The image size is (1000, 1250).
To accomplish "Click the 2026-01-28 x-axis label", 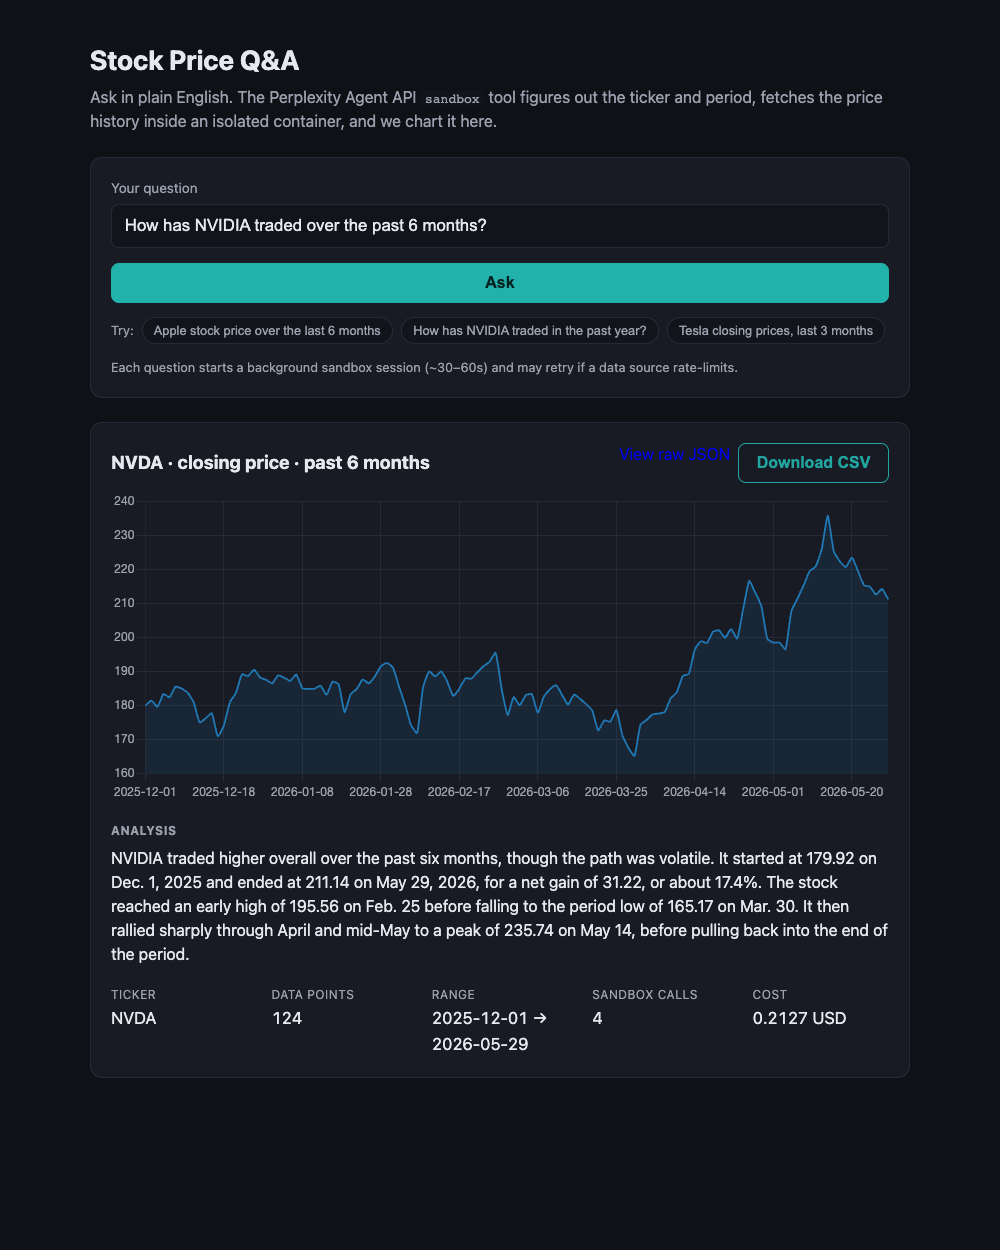I will [380, 791].
